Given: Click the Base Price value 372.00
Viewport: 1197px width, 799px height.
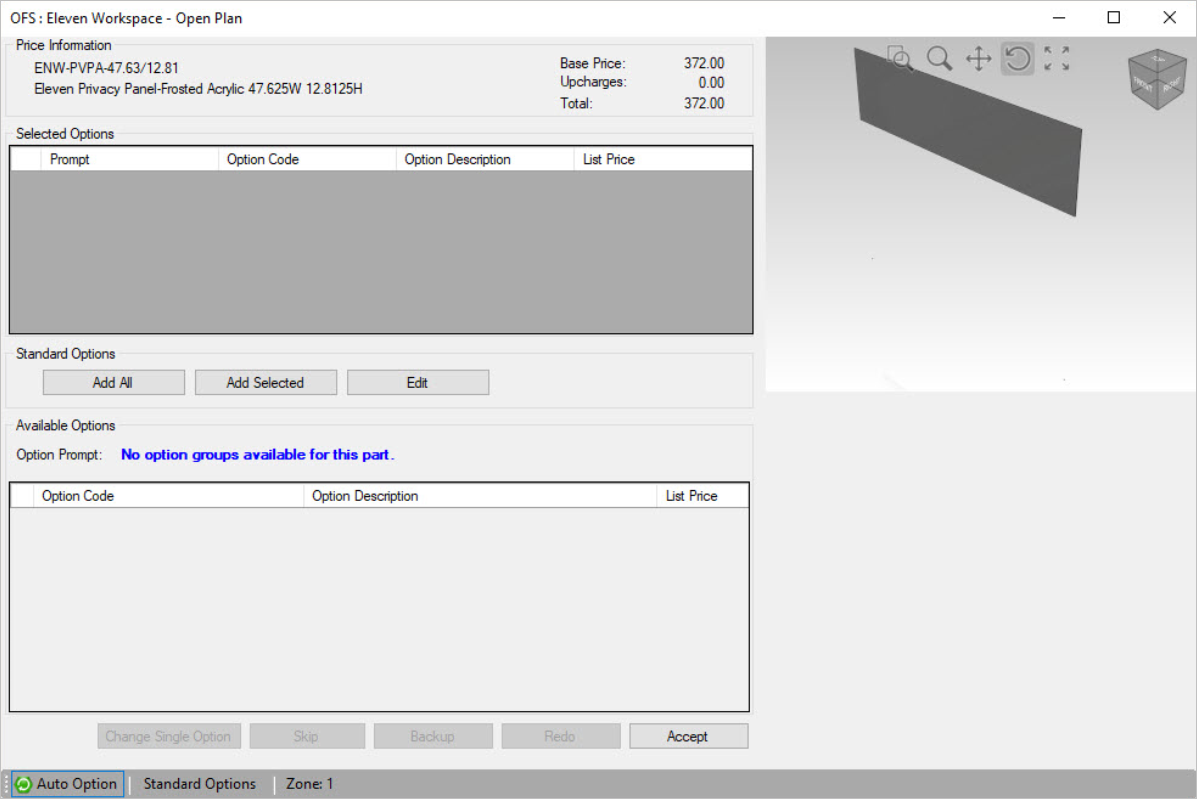Looking at the screenshot, I should 704,63.
